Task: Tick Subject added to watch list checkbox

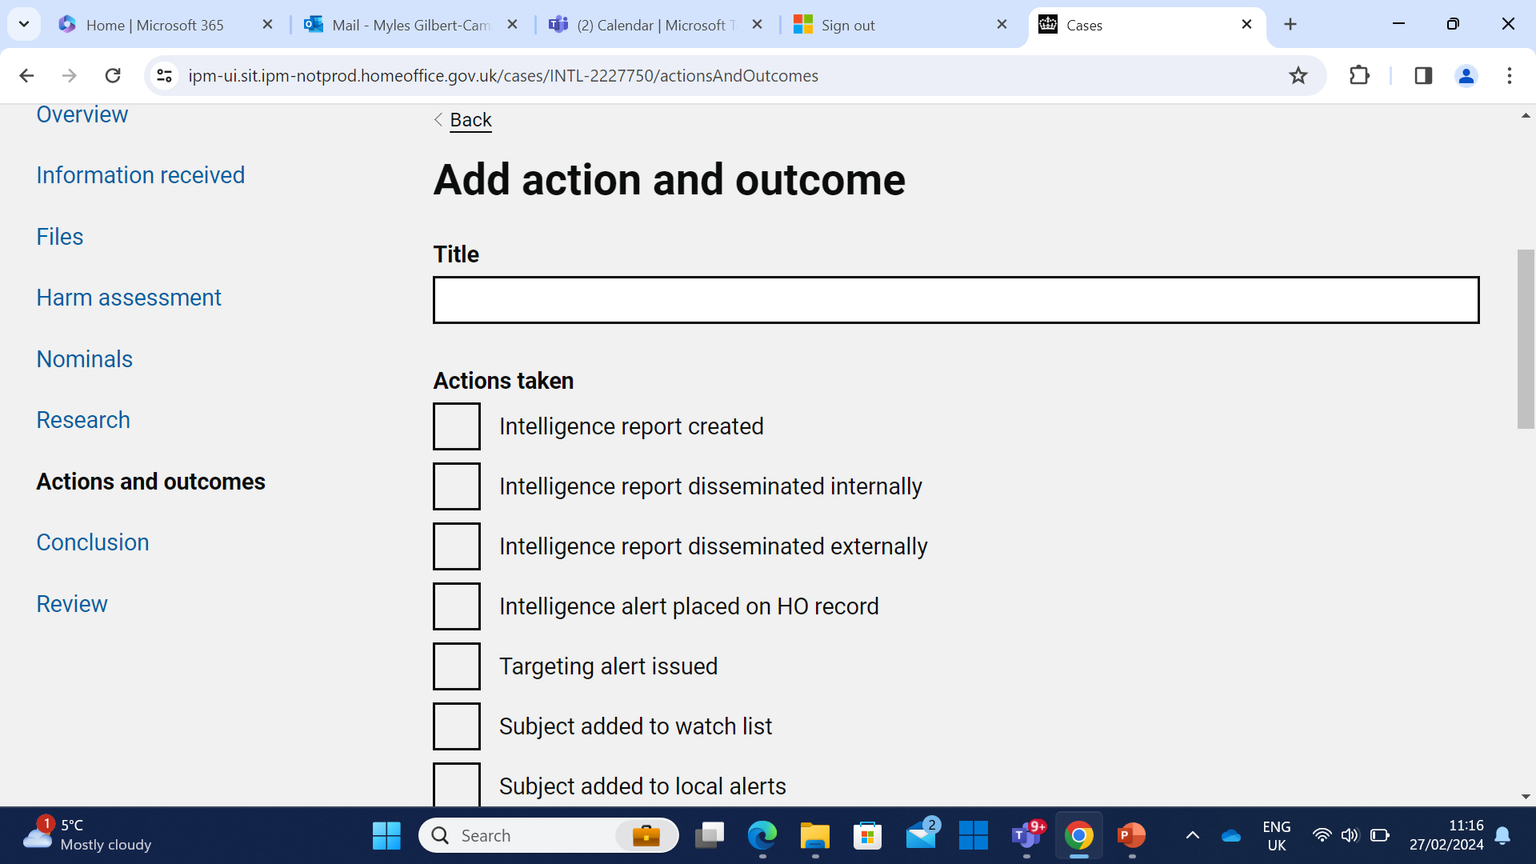Action: pos(457,726)
